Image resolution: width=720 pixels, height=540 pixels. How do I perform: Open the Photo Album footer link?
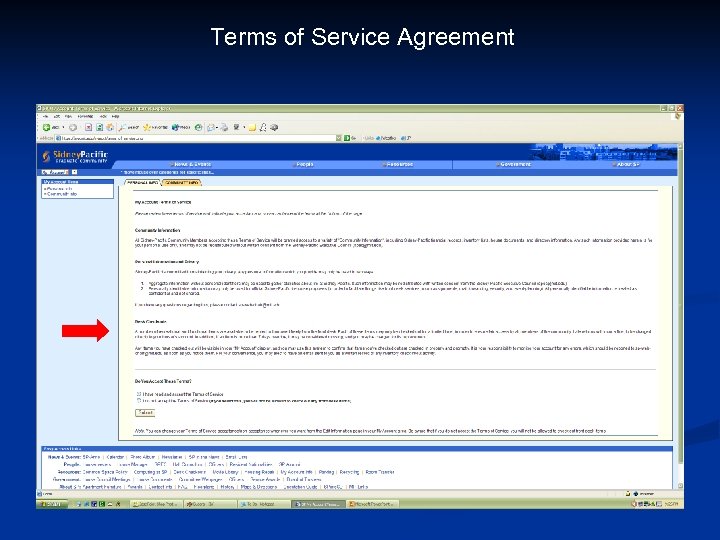pos(143,457)
